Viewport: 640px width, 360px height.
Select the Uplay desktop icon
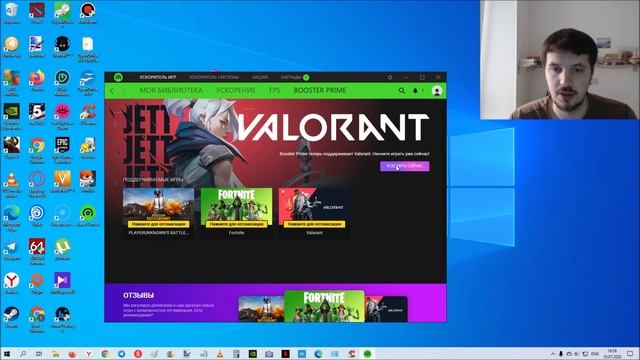point(37,216)
